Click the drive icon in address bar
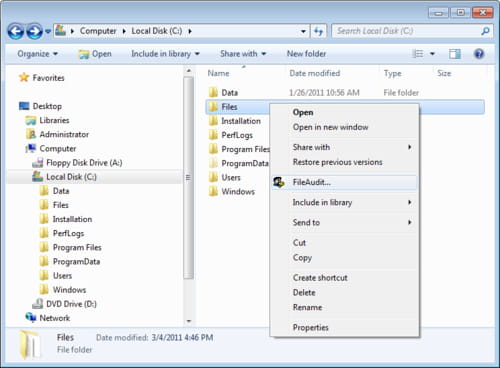 coord(60,31)
